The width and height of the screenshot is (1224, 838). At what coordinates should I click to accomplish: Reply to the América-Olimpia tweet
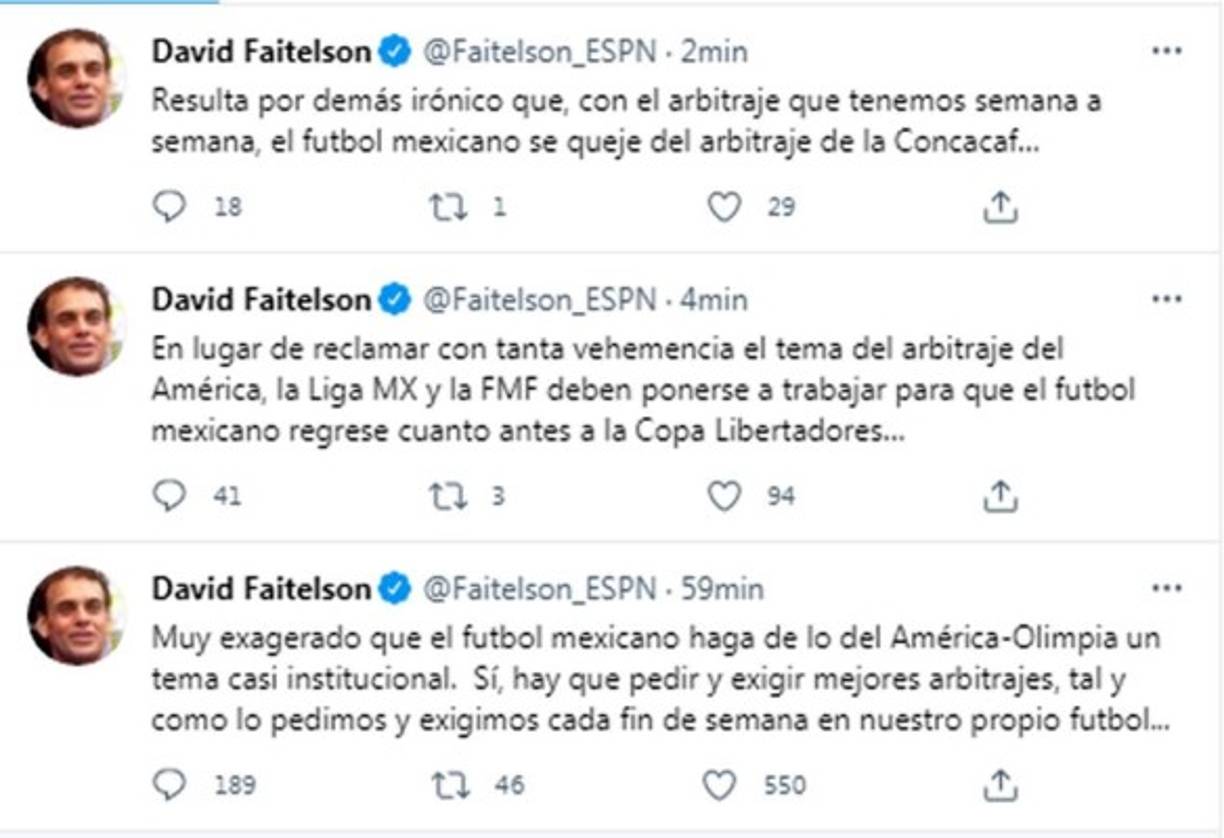point(170,785)
